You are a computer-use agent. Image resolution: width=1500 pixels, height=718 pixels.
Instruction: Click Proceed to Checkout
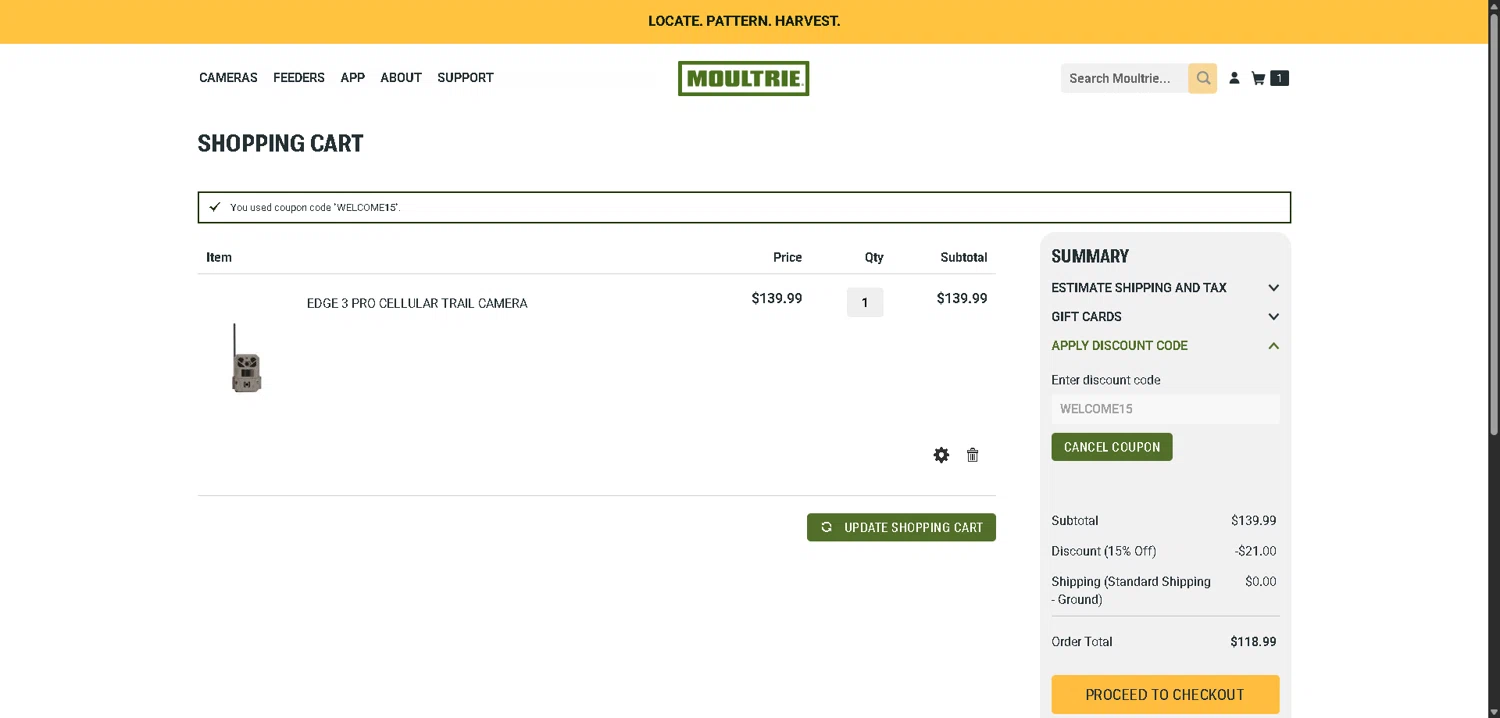[x=1165, y=694]
